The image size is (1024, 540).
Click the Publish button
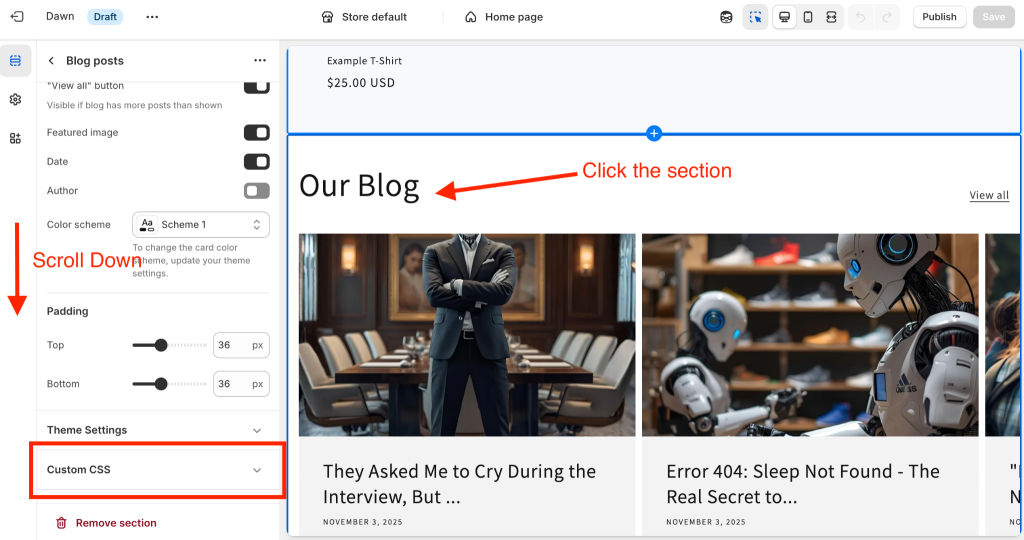[939, 17]
